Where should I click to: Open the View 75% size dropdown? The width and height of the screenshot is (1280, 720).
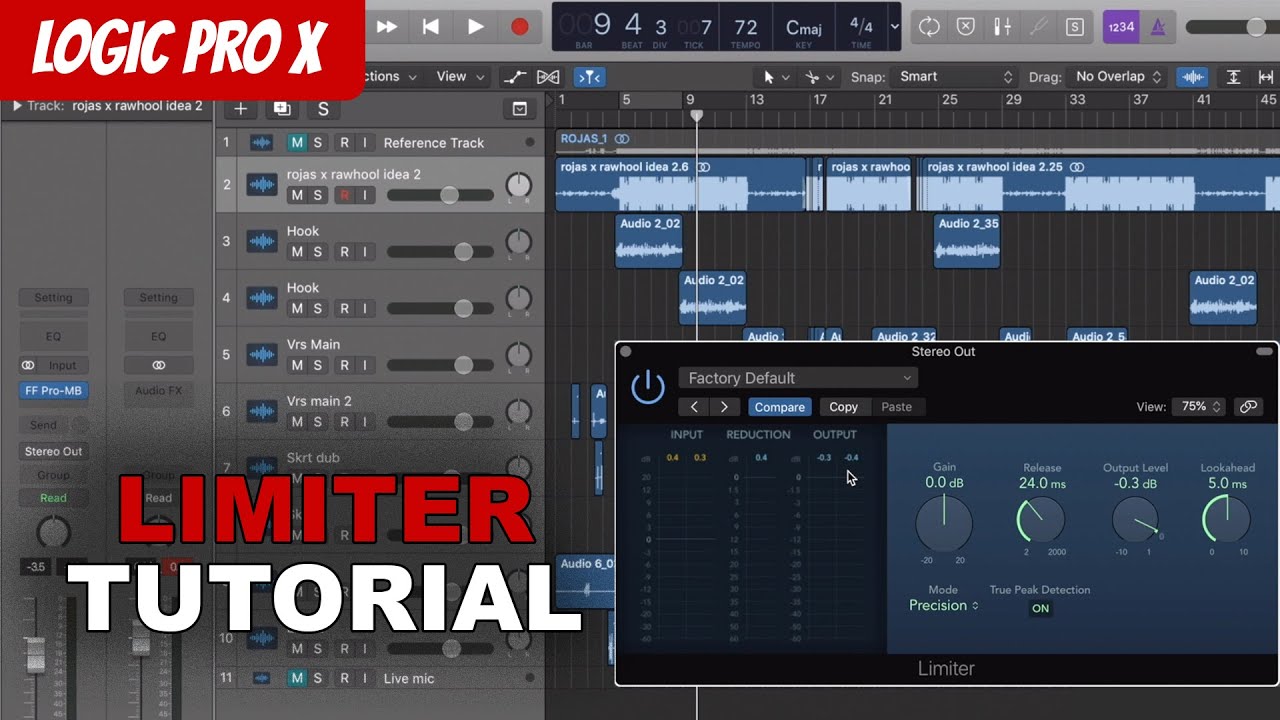(1200, 407)
